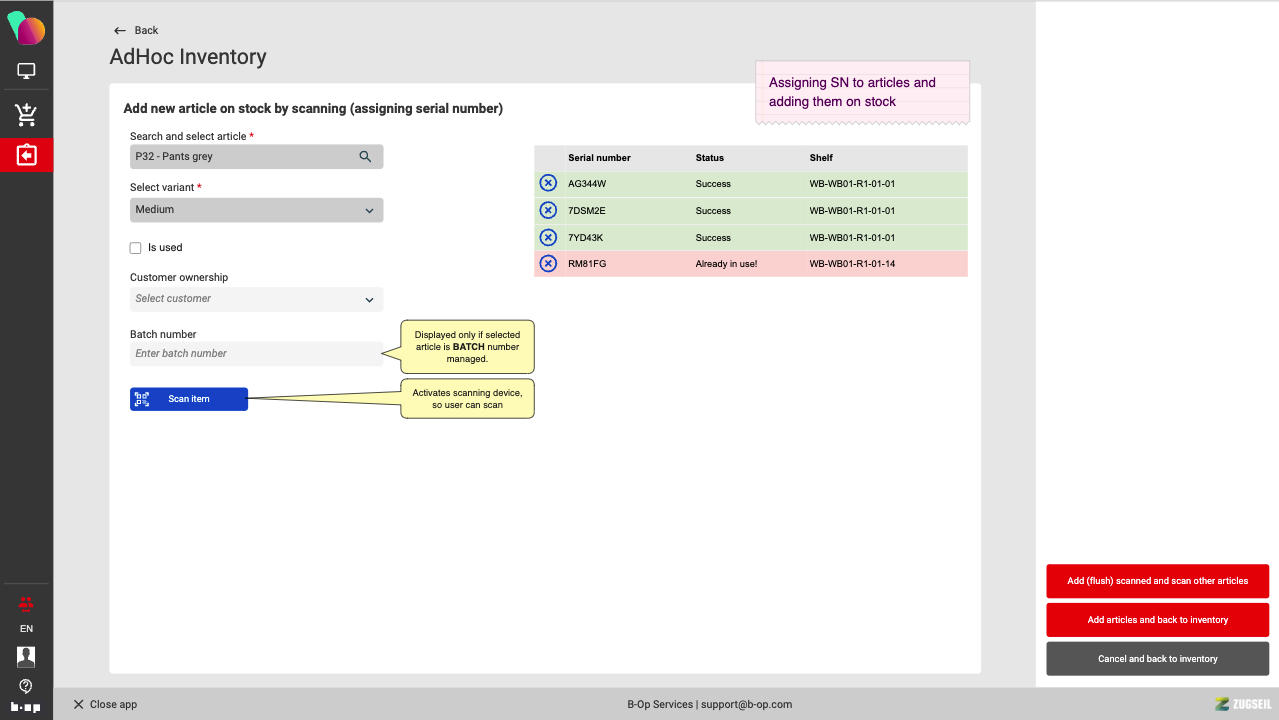Click the Batch number input field

pyautogui.click(x=256, y=354)
